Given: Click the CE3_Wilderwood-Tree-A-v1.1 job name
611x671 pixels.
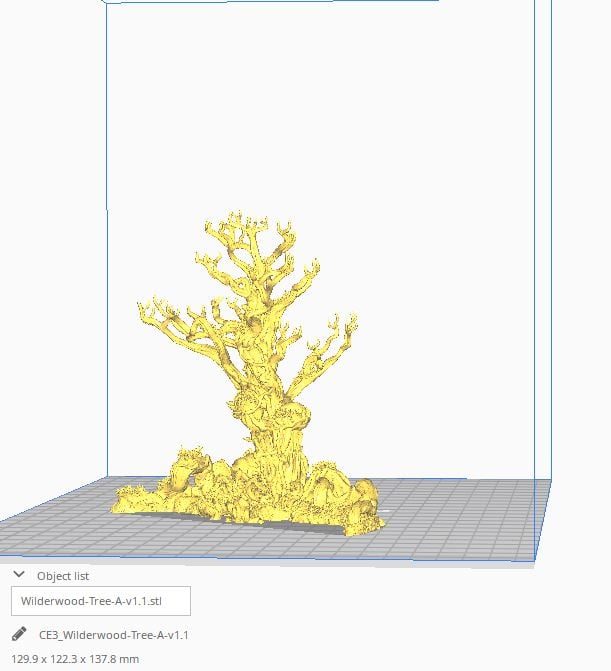Looking at the screenshot, I should coord(113,635).
